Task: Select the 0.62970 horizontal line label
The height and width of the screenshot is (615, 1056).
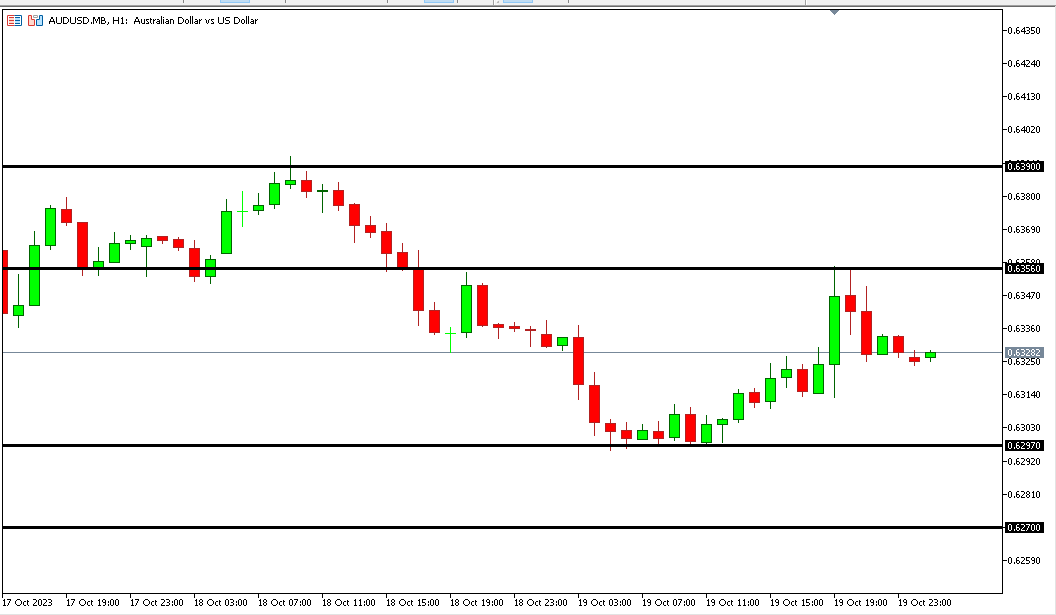Action: click(x=1023, y=445)
